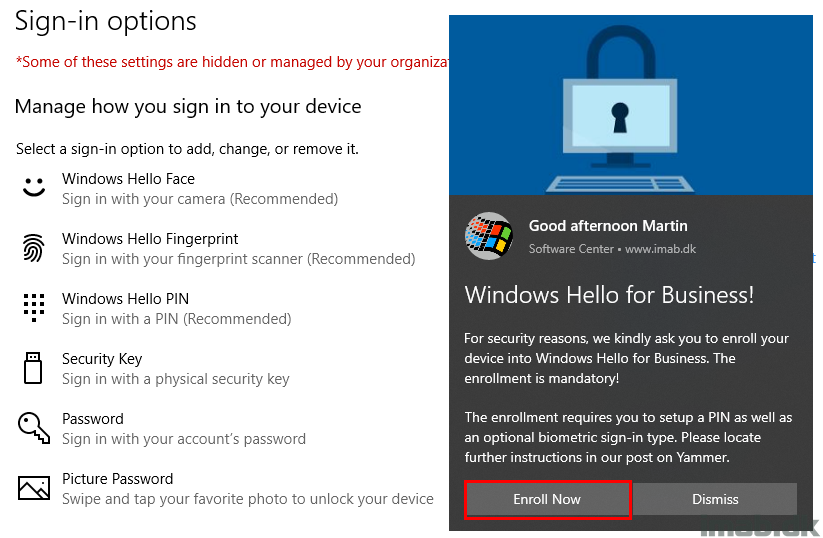Click the Windows Hello for Business heading

[609, 294]
